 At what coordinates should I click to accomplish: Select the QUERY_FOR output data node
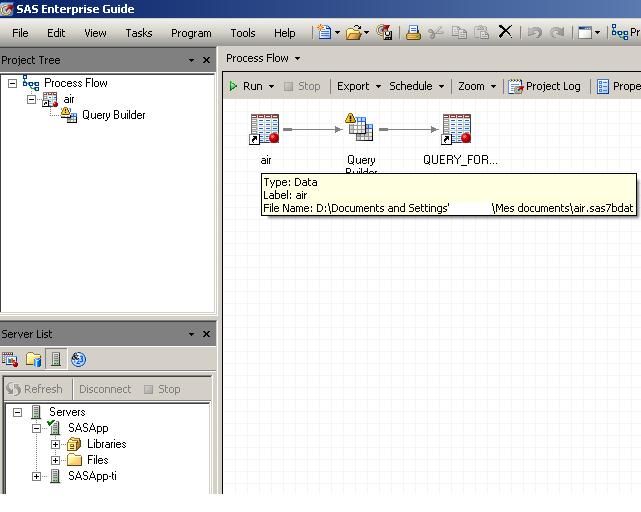point(457,129)
